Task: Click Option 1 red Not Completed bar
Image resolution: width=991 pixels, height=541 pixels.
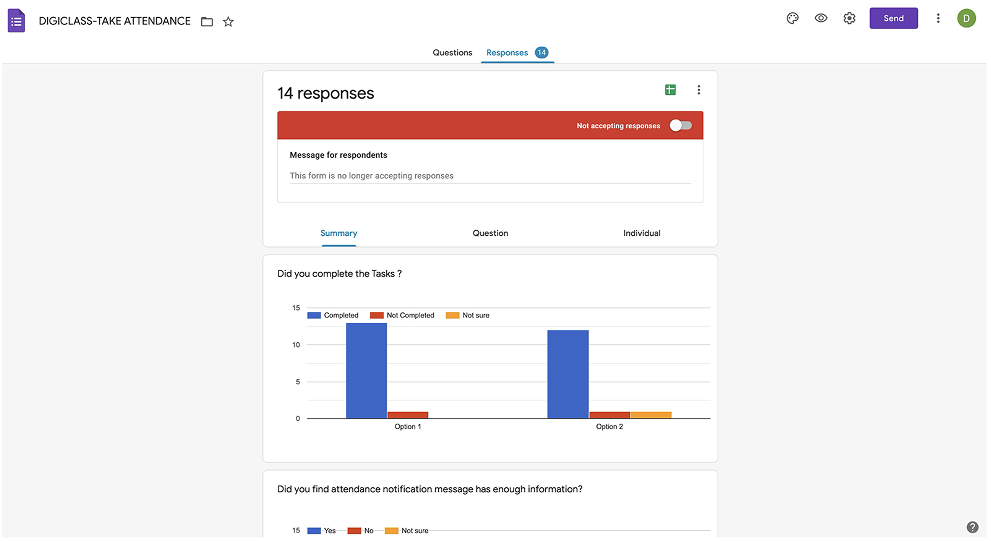Action: [408, 415]
